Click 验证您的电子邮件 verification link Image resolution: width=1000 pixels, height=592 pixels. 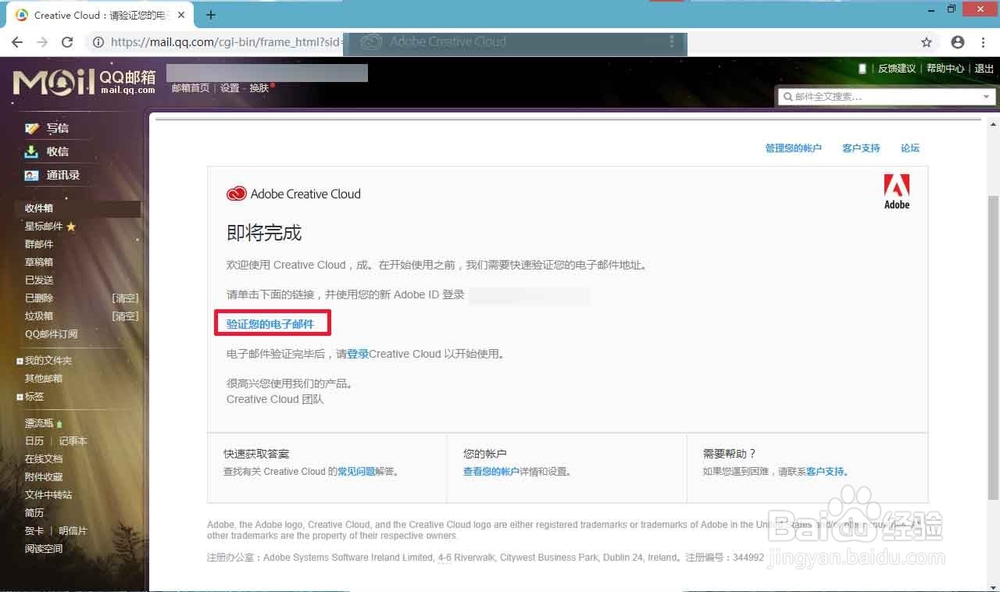(270, 324)
